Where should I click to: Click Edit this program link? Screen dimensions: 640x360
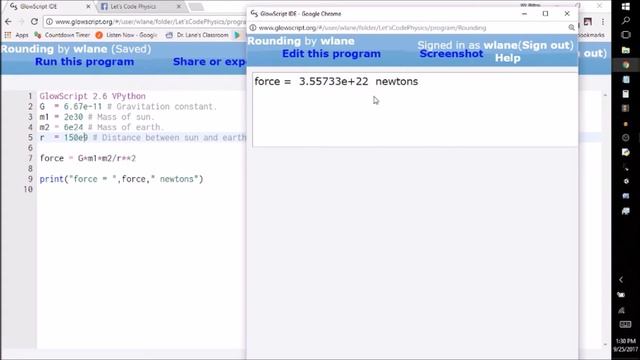click(331, 54)
